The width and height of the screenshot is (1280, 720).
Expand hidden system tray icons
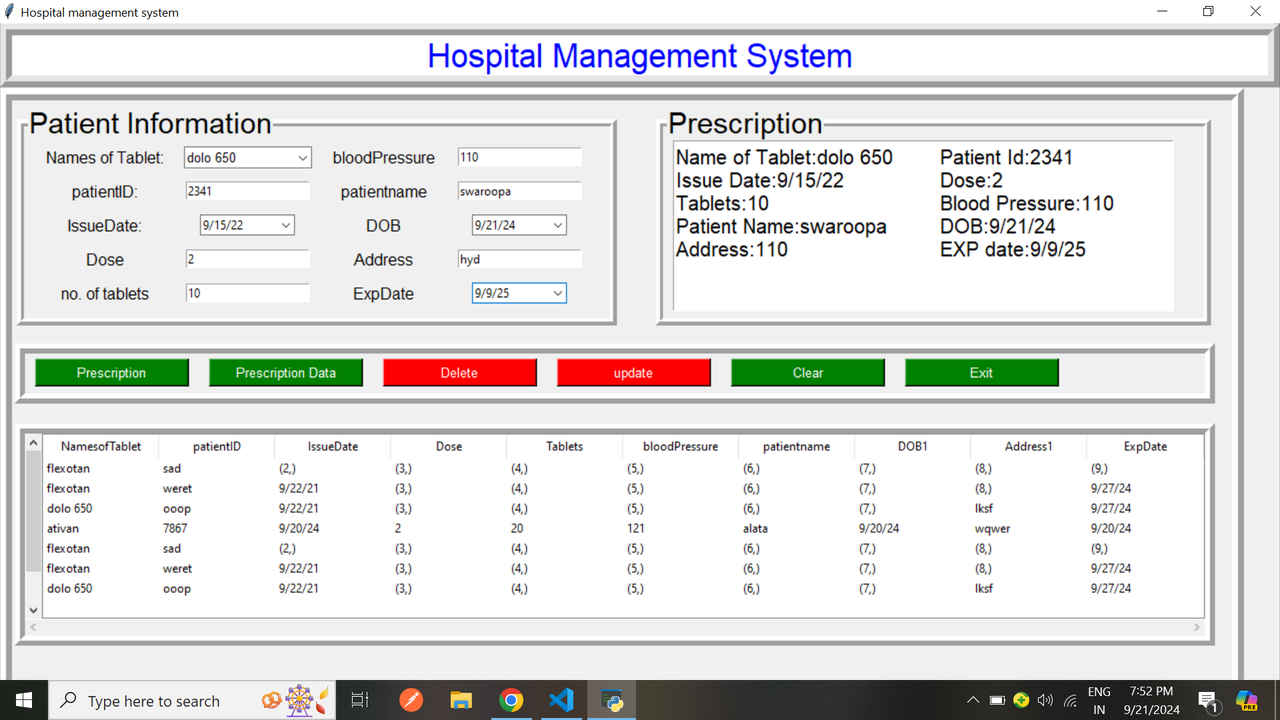pos(973,700)
